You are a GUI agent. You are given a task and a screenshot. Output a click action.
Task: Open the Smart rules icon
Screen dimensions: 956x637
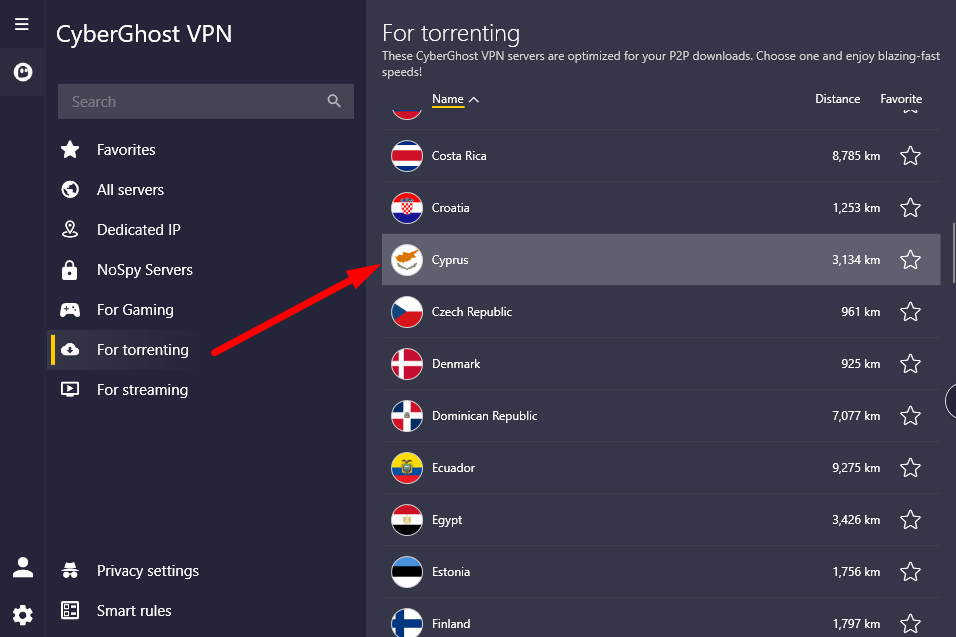coord(69,610)
